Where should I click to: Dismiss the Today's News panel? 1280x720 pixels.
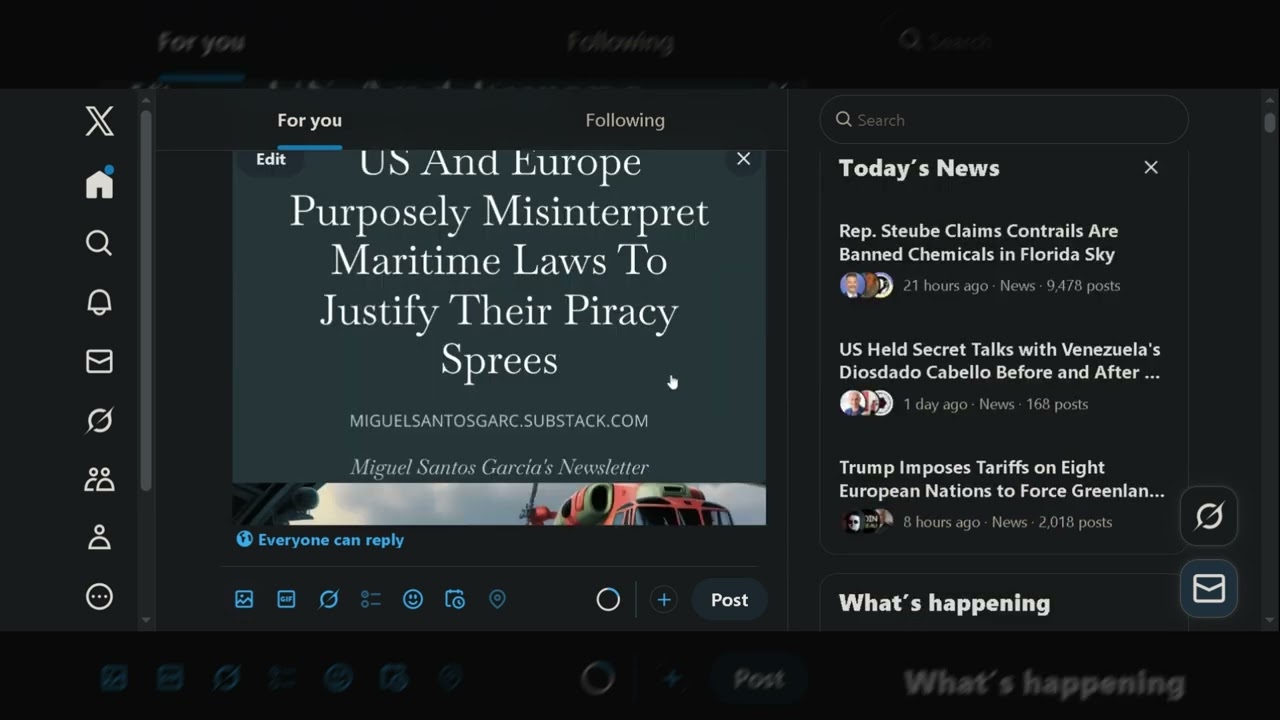click(x=1151, y=168)
